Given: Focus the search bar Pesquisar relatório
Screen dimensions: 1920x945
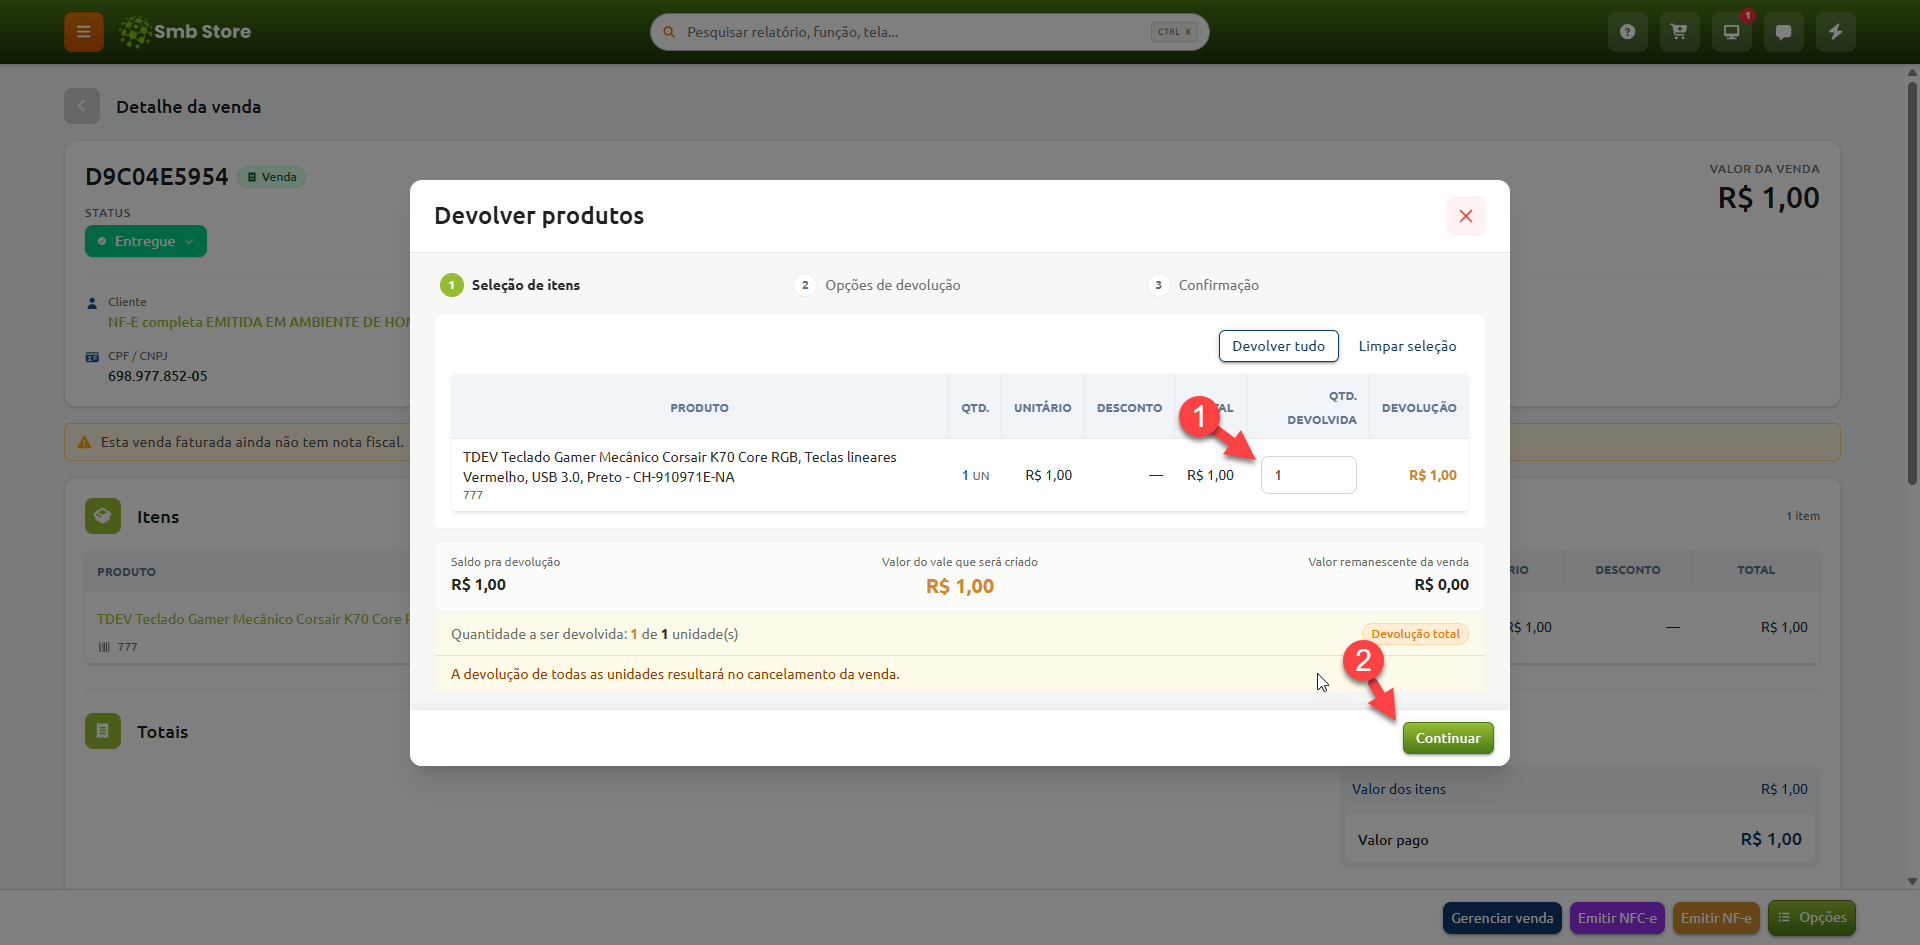Looking at the screenshot, I should (930, 32).
